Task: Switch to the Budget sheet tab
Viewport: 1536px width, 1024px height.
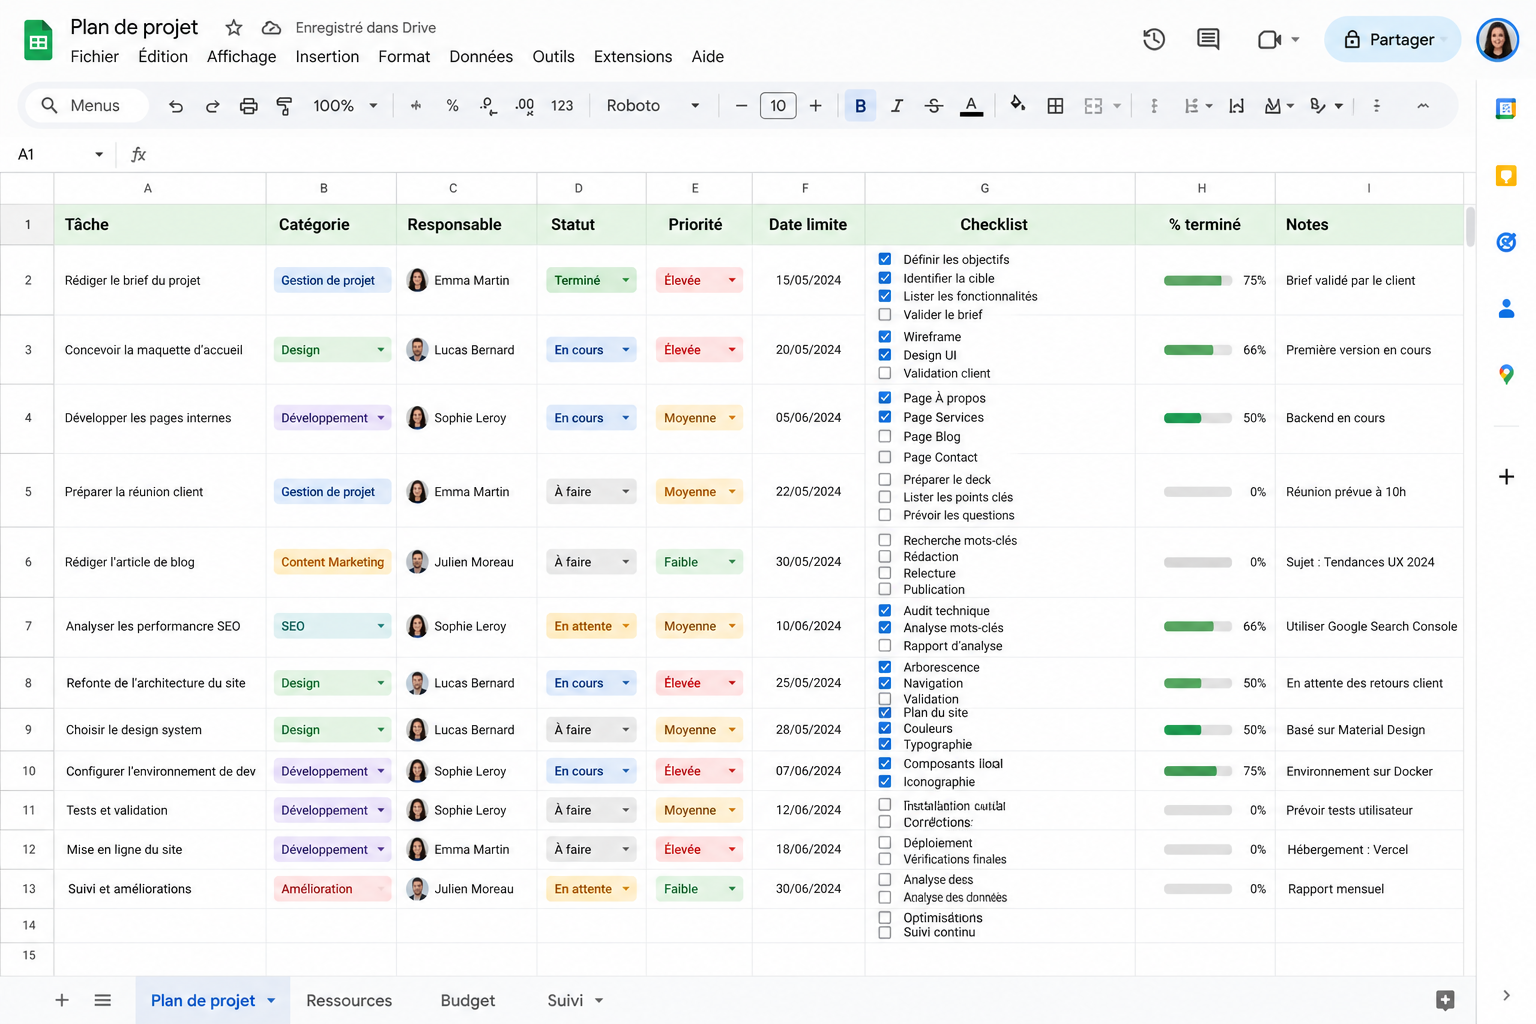Action: pyautogui.click(x=467, y=1000)
